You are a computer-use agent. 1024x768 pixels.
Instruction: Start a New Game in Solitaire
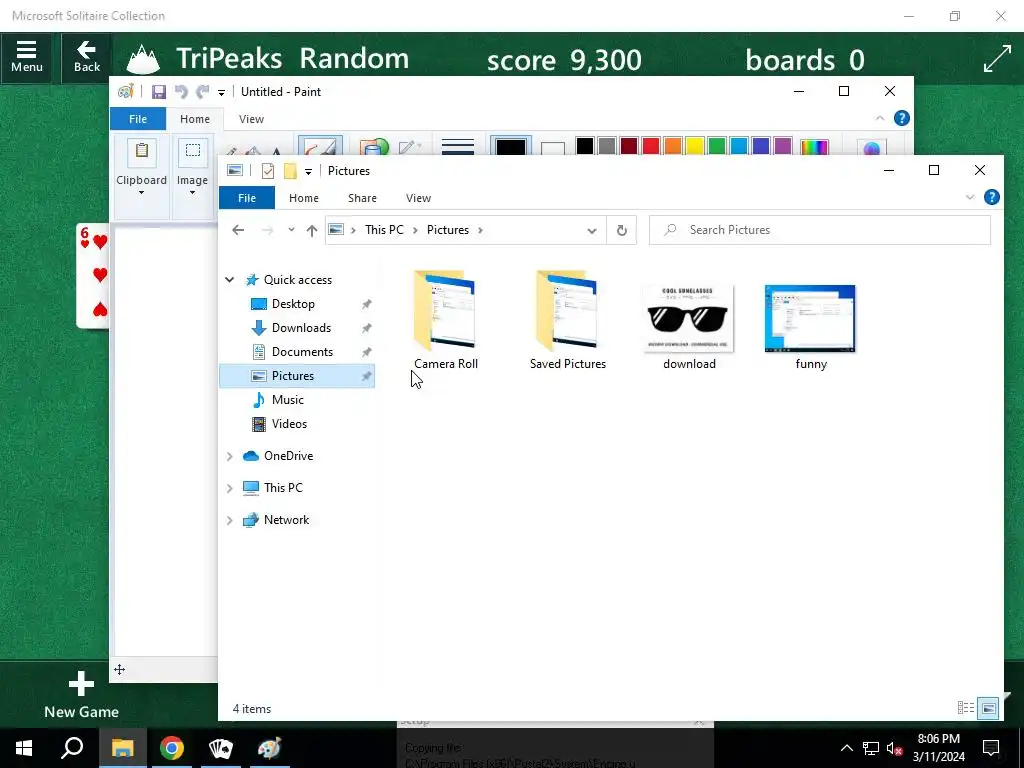point(82,696)
